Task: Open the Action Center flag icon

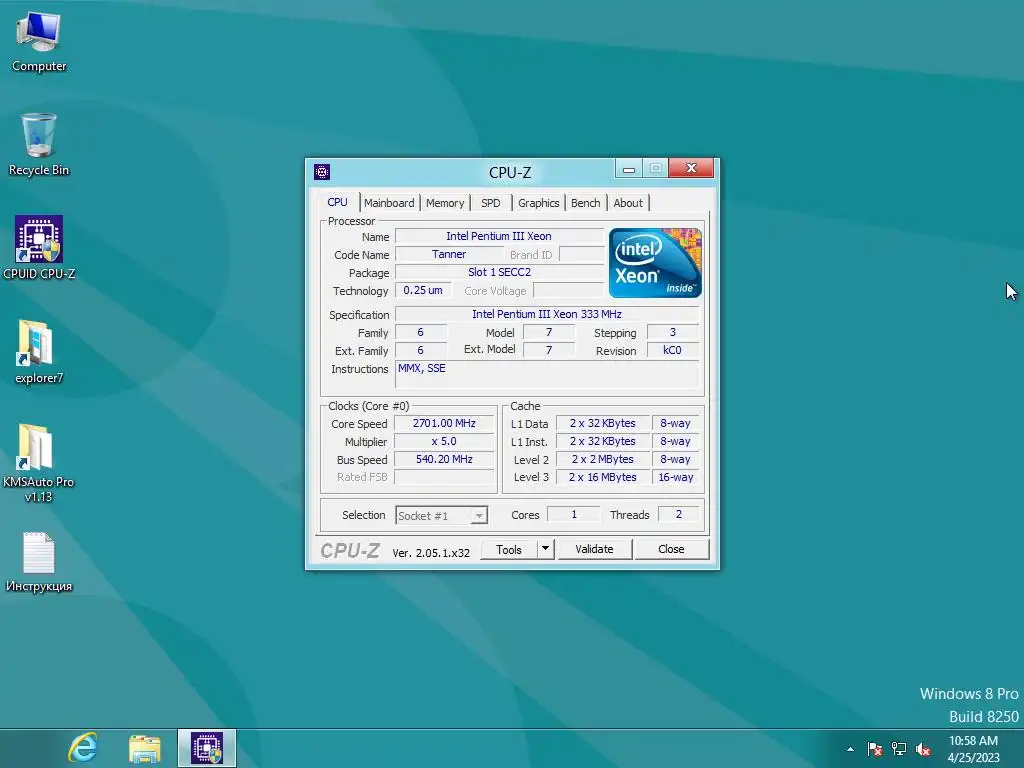Action: (x=874, y=749)
